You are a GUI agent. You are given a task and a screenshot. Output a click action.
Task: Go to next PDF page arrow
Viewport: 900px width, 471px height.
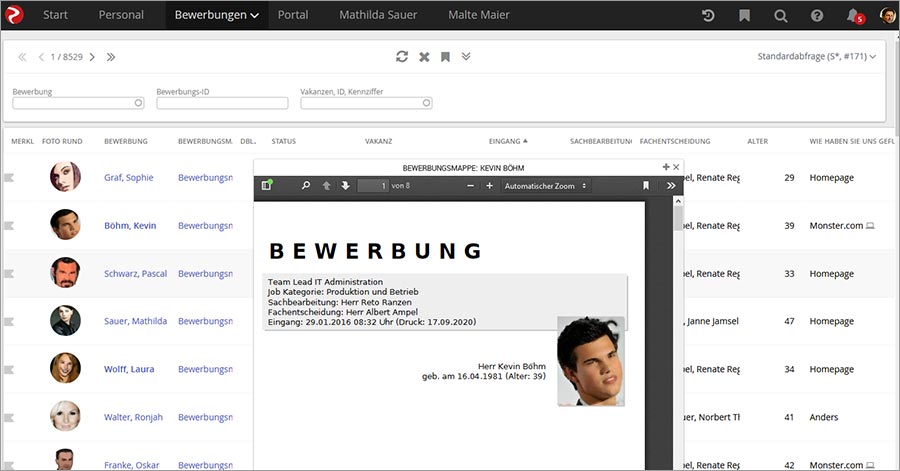coord(345,185)
